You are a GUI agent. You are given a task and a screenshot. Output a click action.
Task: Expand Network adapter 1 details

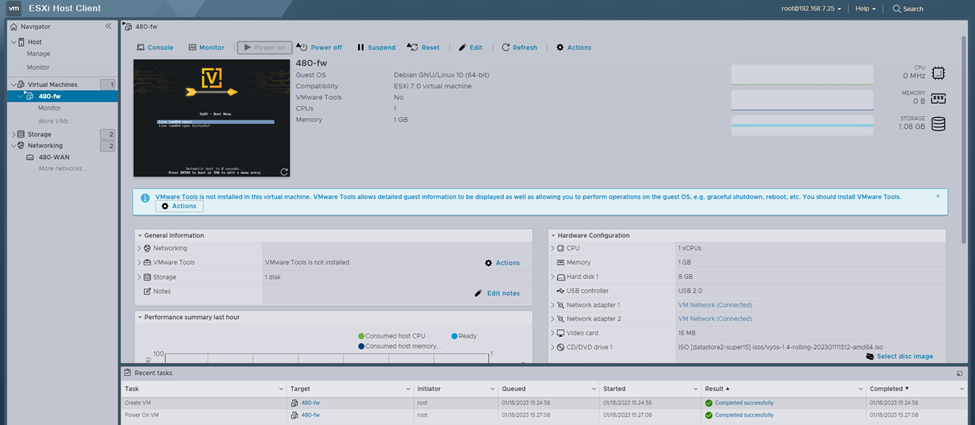point(553,305)
